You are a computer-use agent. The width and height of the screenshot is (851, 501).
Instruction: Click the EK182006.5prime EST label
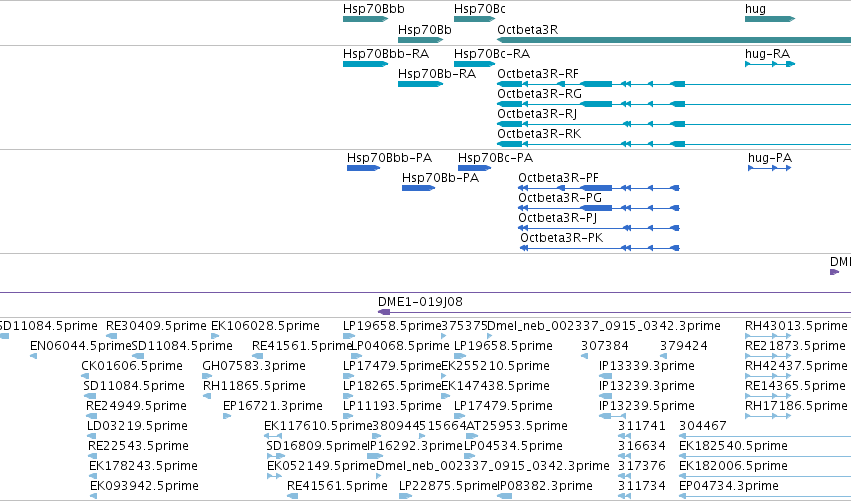click(733, 466)
